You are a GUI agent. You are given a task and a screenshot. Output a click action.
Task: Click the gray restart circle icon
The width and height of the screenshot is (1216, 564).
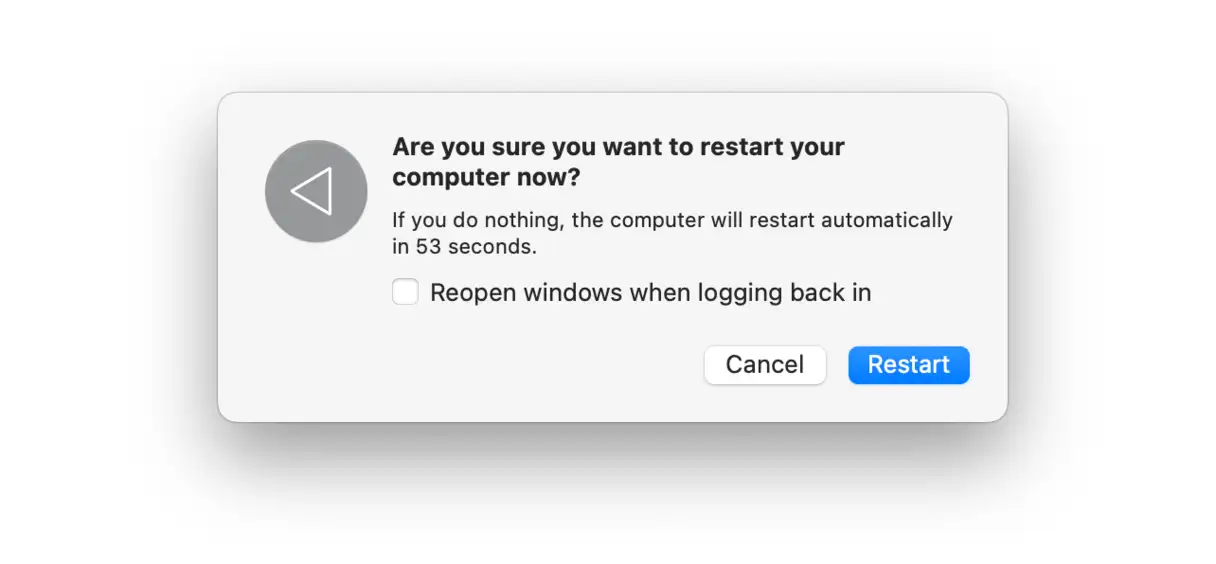(x=316, y=191)
